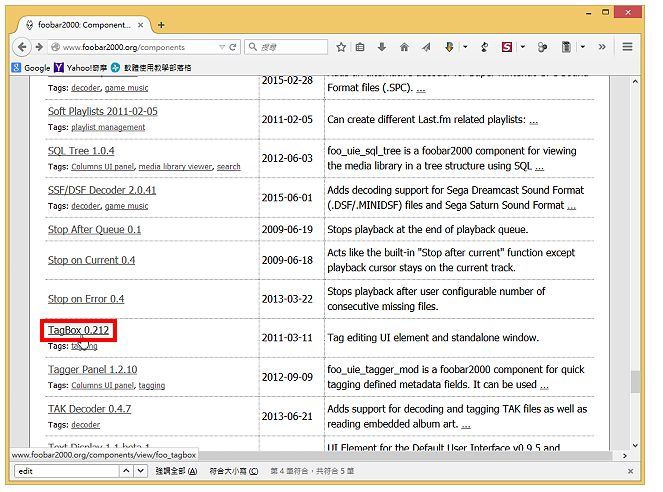Open dropdown arrow beside clipboard icon
663x492 pixels.
pyautogui.click(x=583, y=47)
